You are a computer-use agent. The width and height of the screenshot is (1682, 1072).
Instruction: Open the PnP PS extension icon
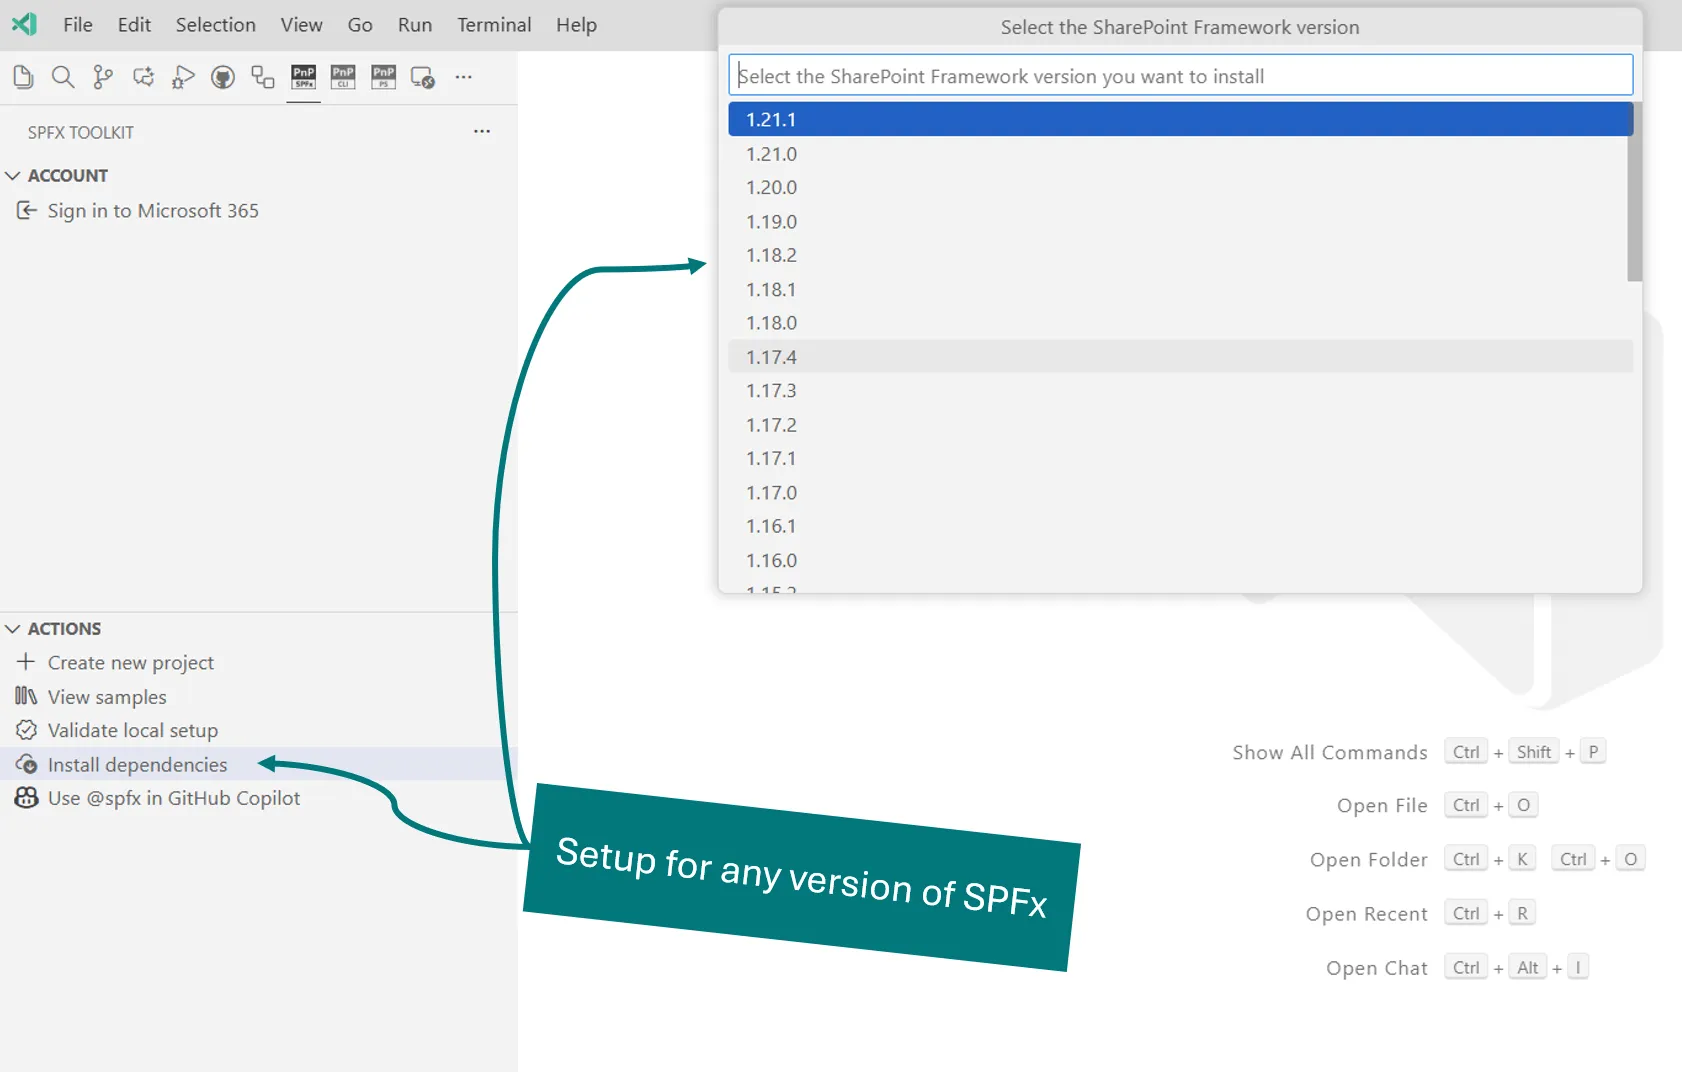(383, 77)
